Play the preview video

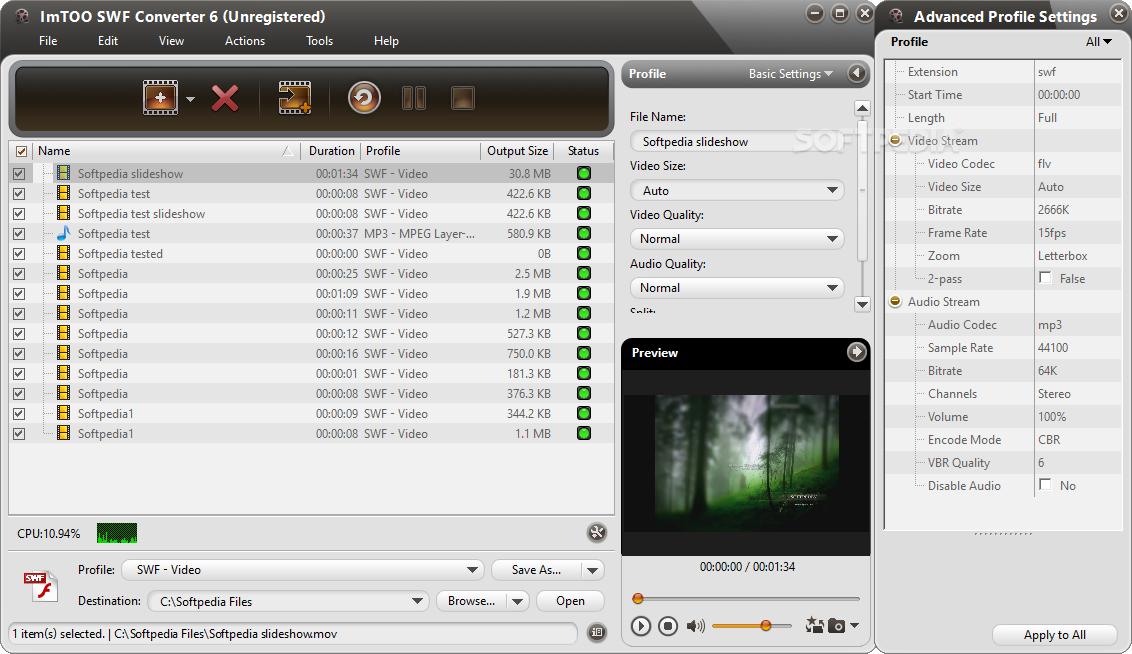point(640,626)
